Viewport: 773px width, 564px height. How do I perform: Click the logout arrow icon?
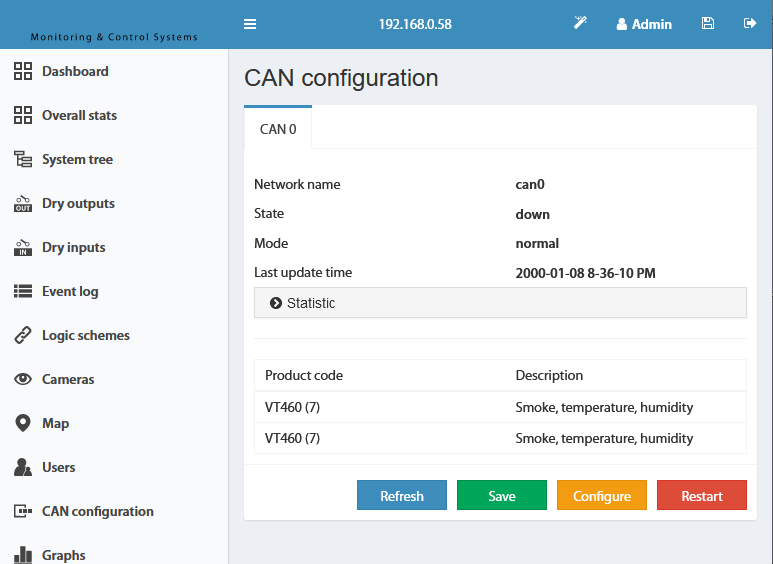click(750, 23)
